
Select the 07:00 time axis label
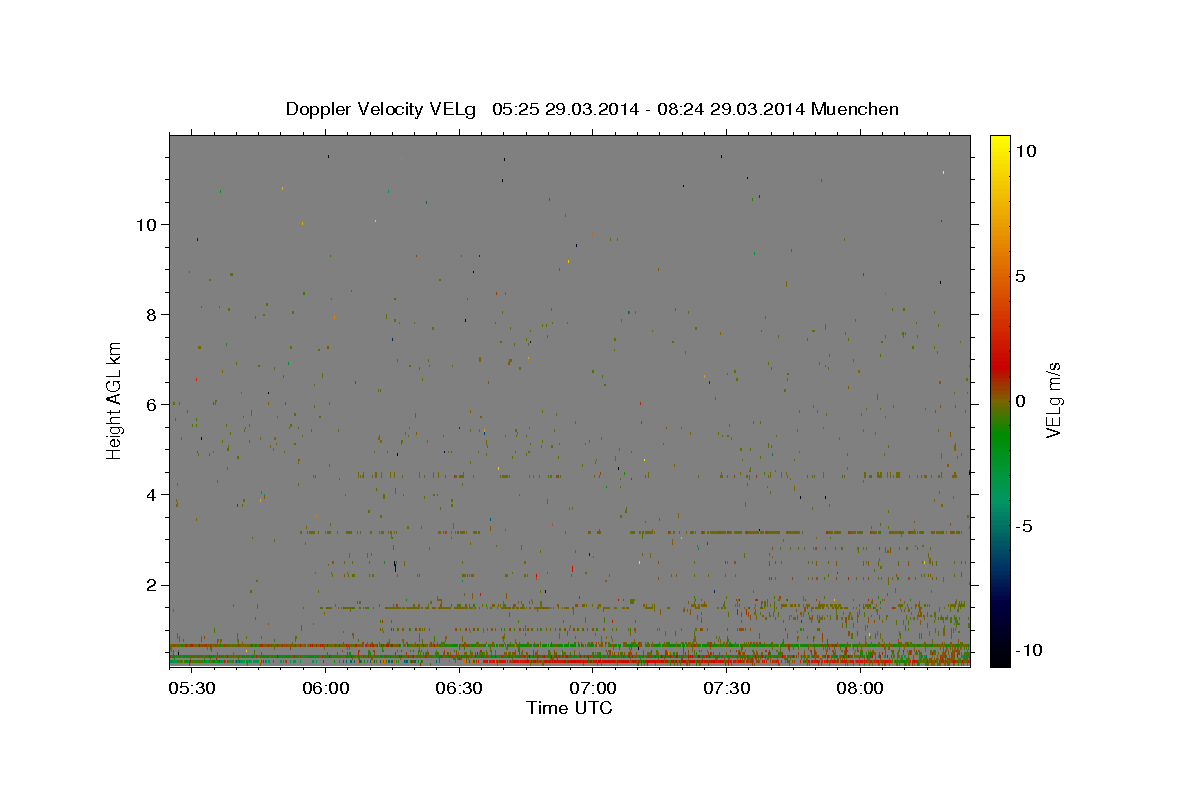pyautogui.click(x=592, y=689)
